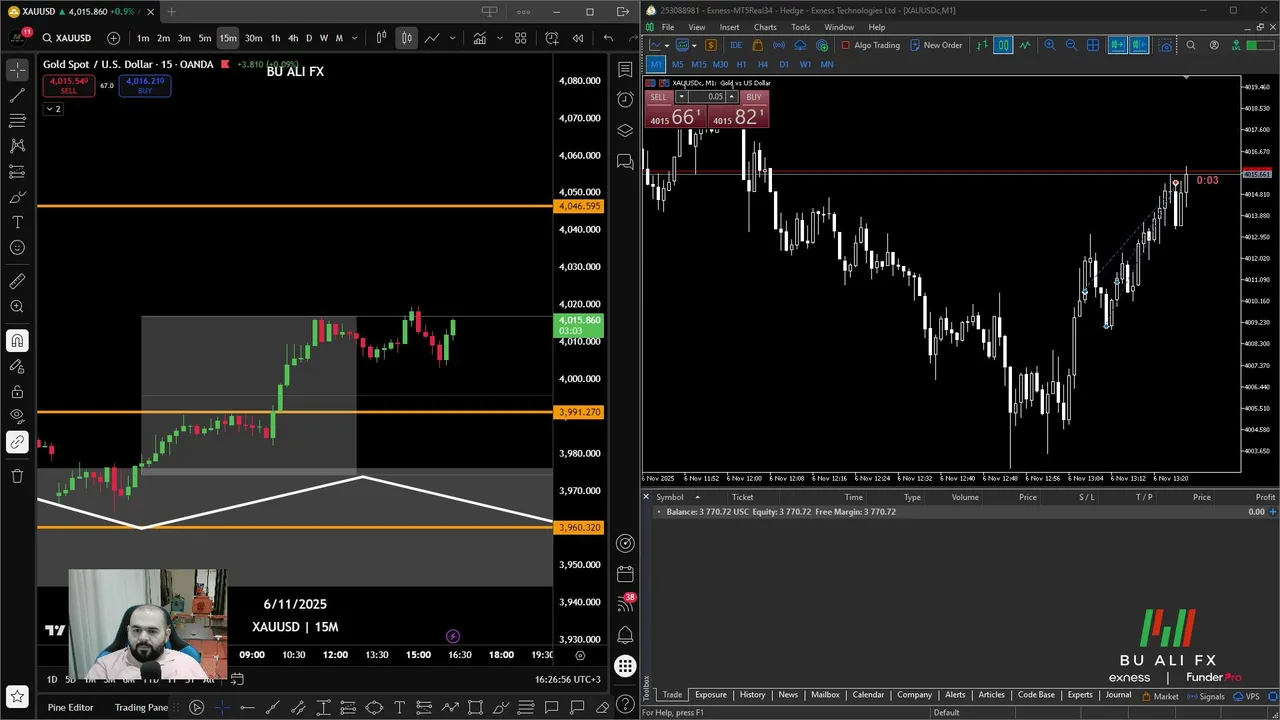Open the History tab in MT5 Toolbox

coord(752,695)
